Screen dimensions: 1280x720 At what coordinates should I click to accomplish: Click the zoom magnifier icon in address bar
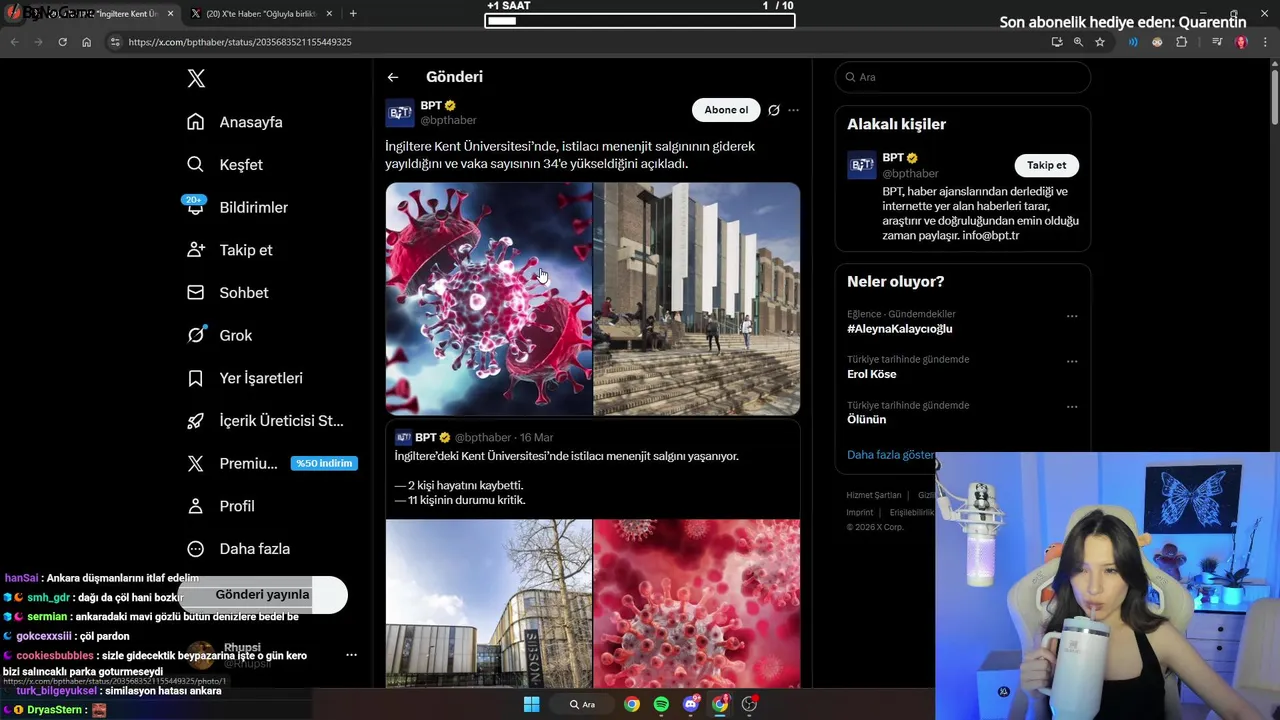click(1078, 42)
